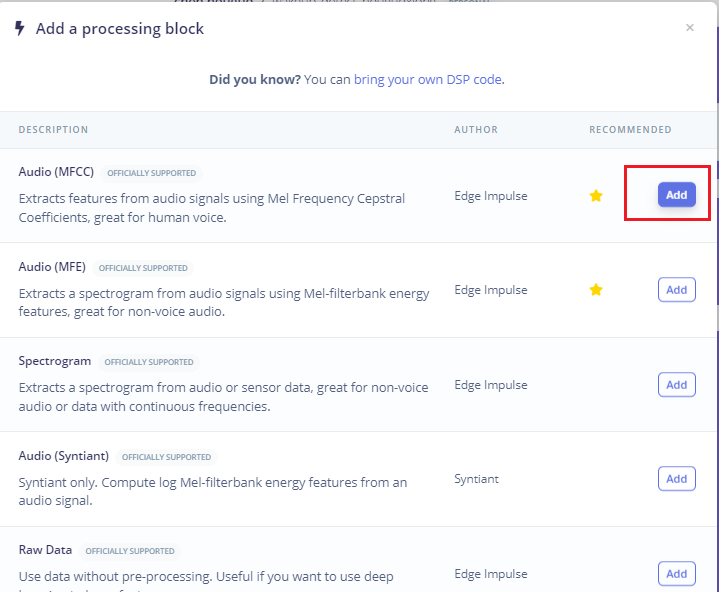Select the Audio (MFE) block title
This screenshot has height=592, width=719.
tap(52, 267)
